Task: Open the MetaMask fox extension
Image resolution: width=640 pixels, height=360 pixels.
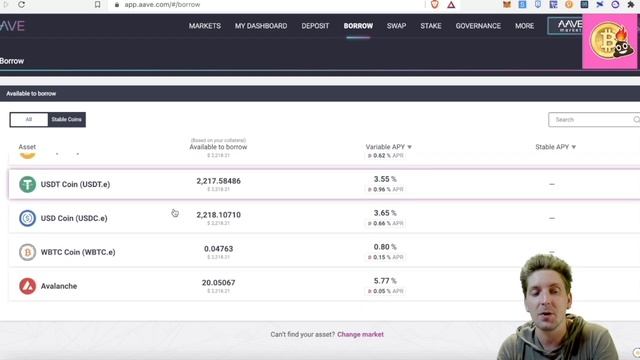Action: (x=507, y=4)
